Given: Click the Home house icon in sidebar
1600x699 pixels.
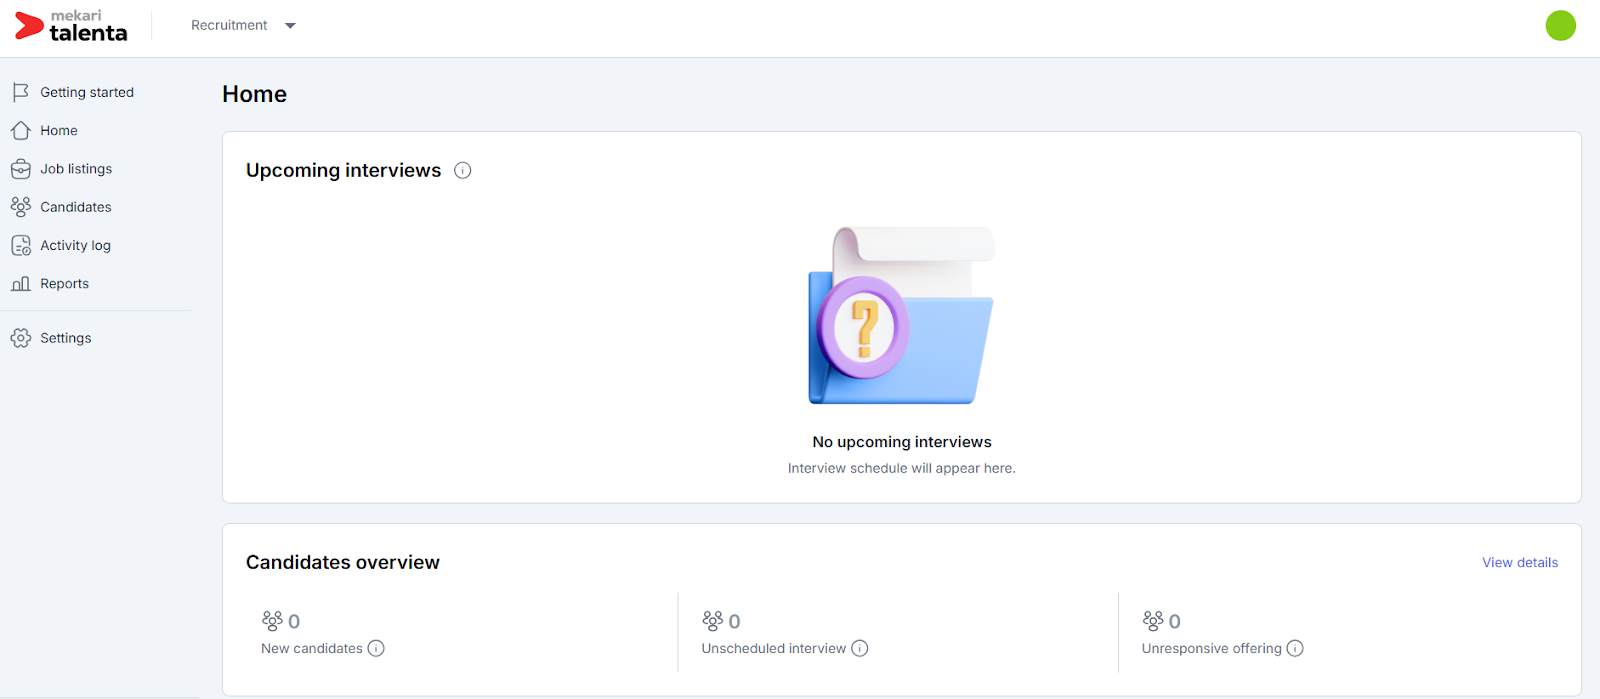Looking at the screenshot, I should 20,131.
